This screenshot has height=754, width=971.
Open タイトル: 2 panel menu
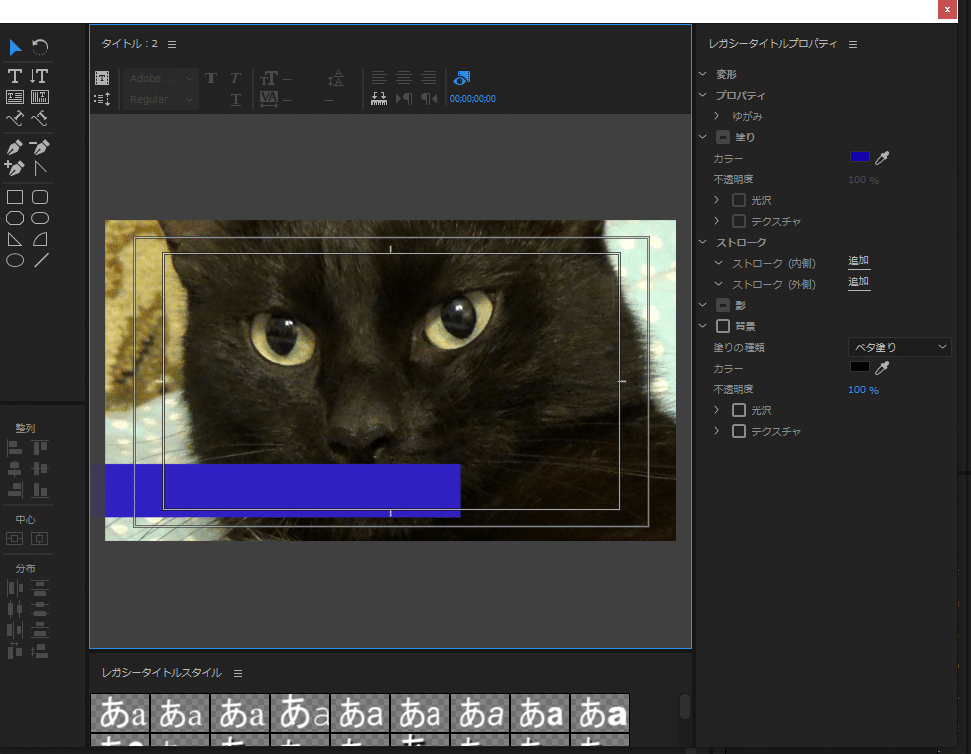(x=172, y=45)
